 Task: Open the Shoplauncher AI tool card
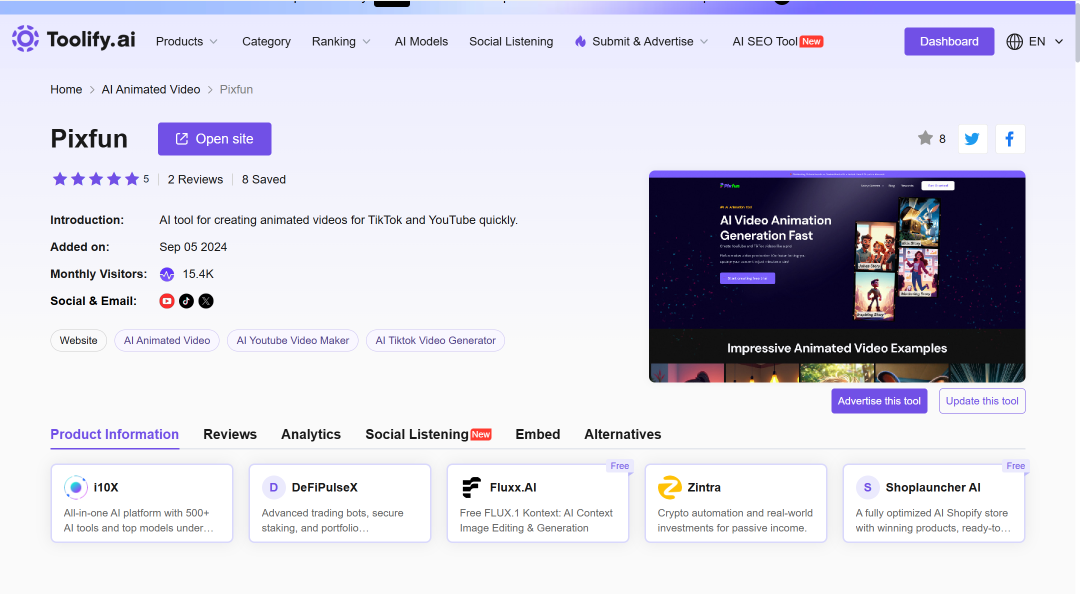pos(934,503)
